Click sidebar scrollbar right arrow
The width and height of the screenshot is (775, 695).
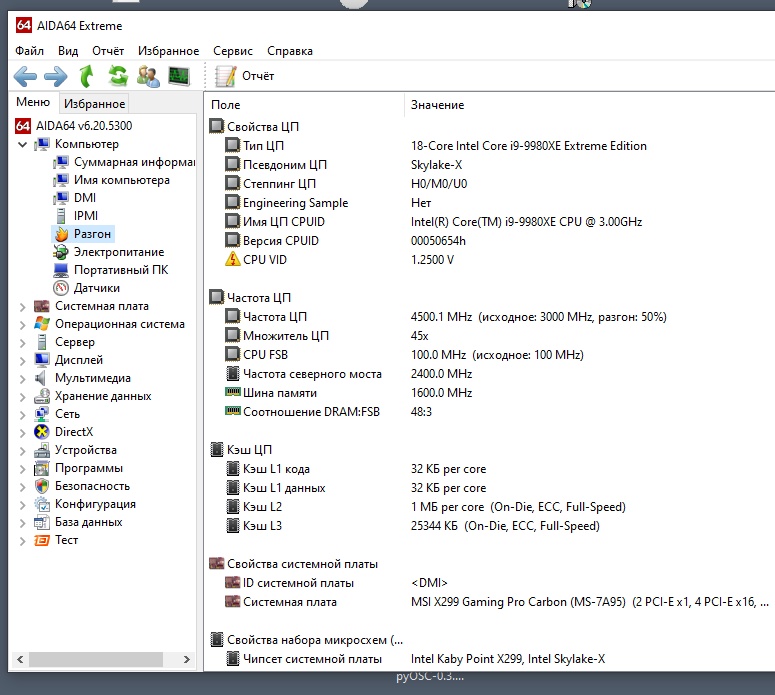click(186, 659)
